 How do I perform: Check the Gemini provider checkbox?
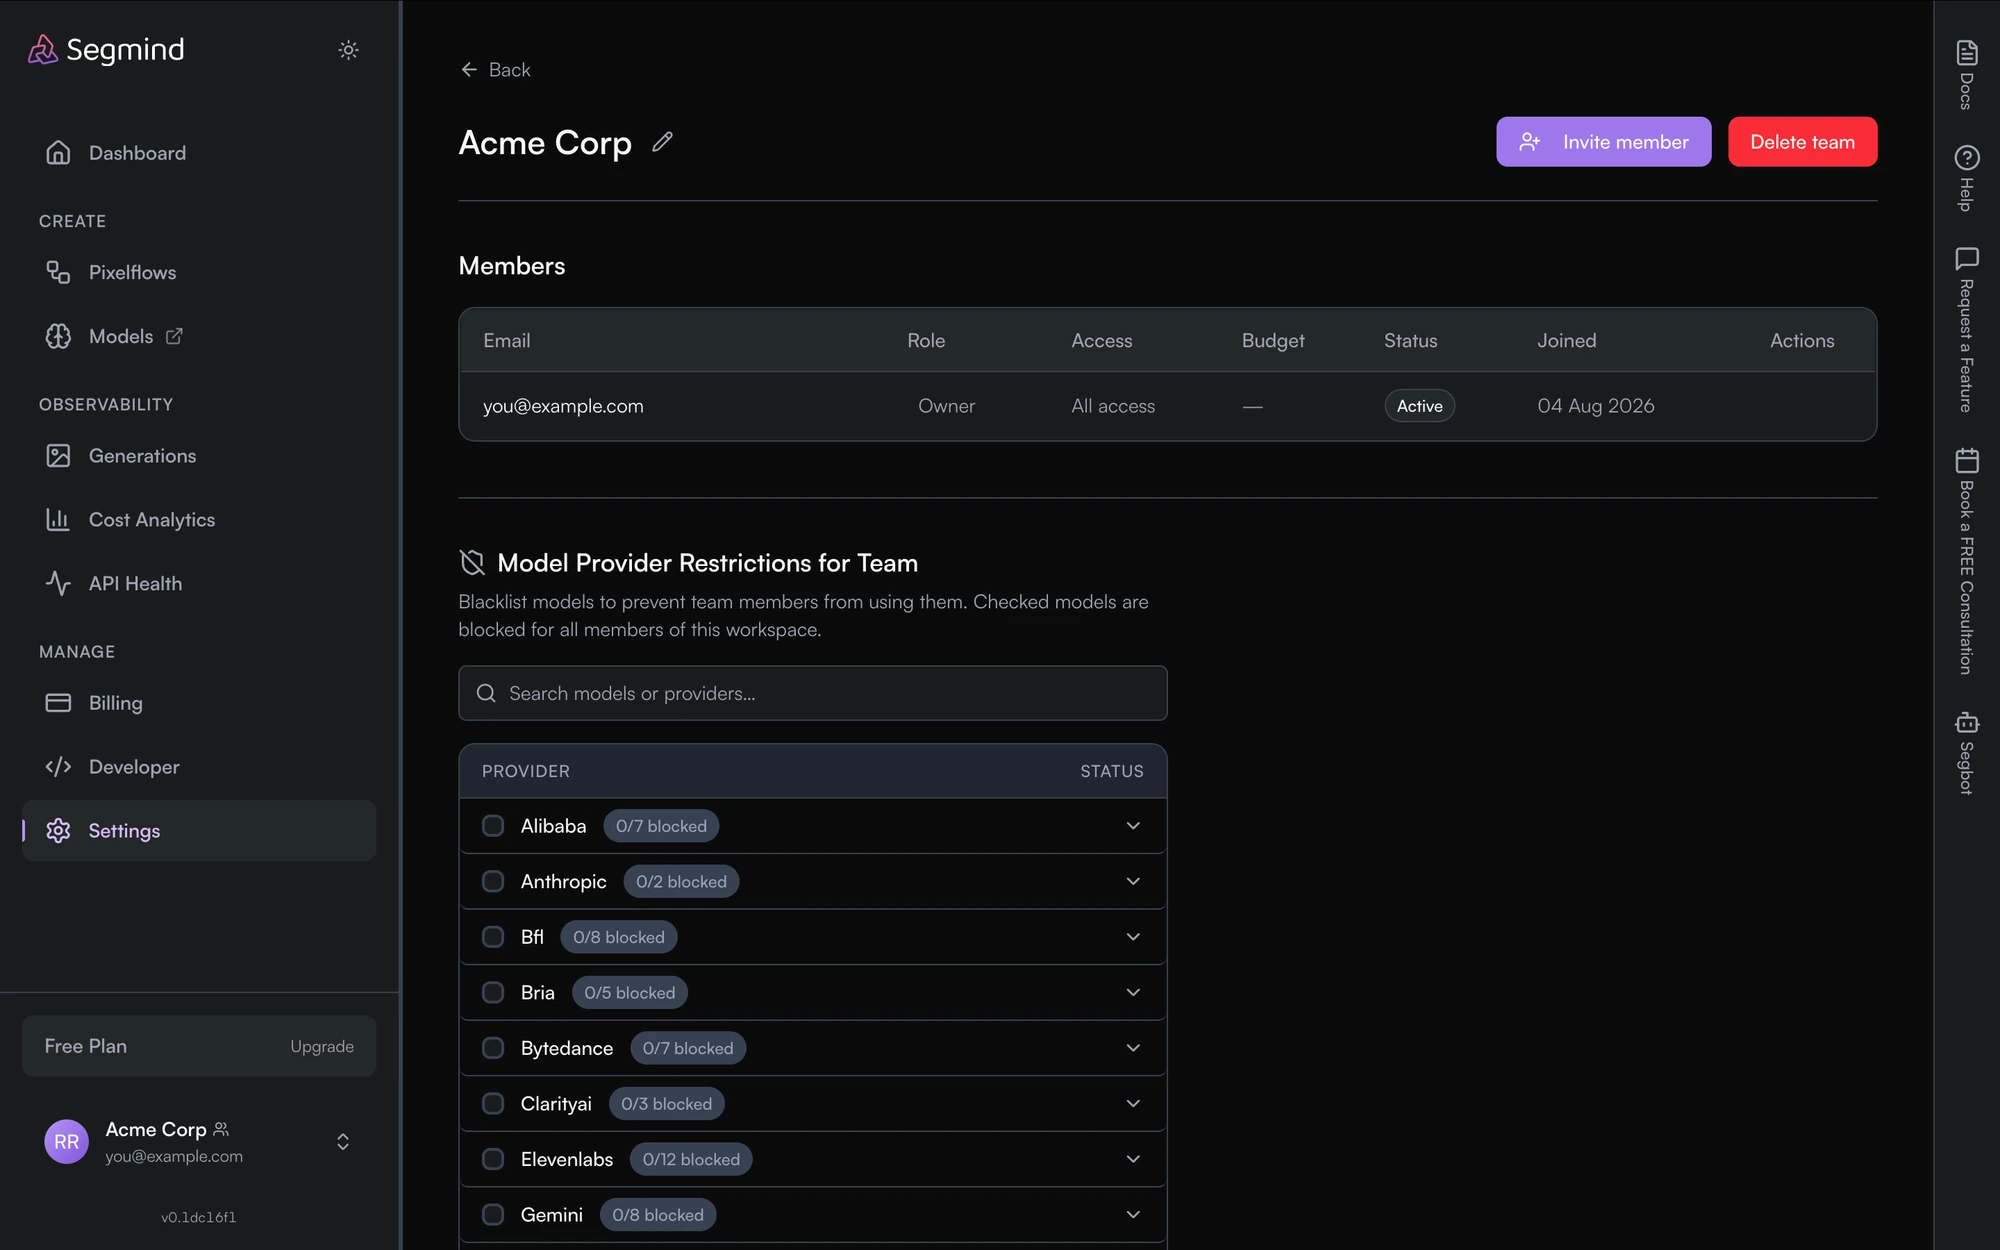(493, 1215)
